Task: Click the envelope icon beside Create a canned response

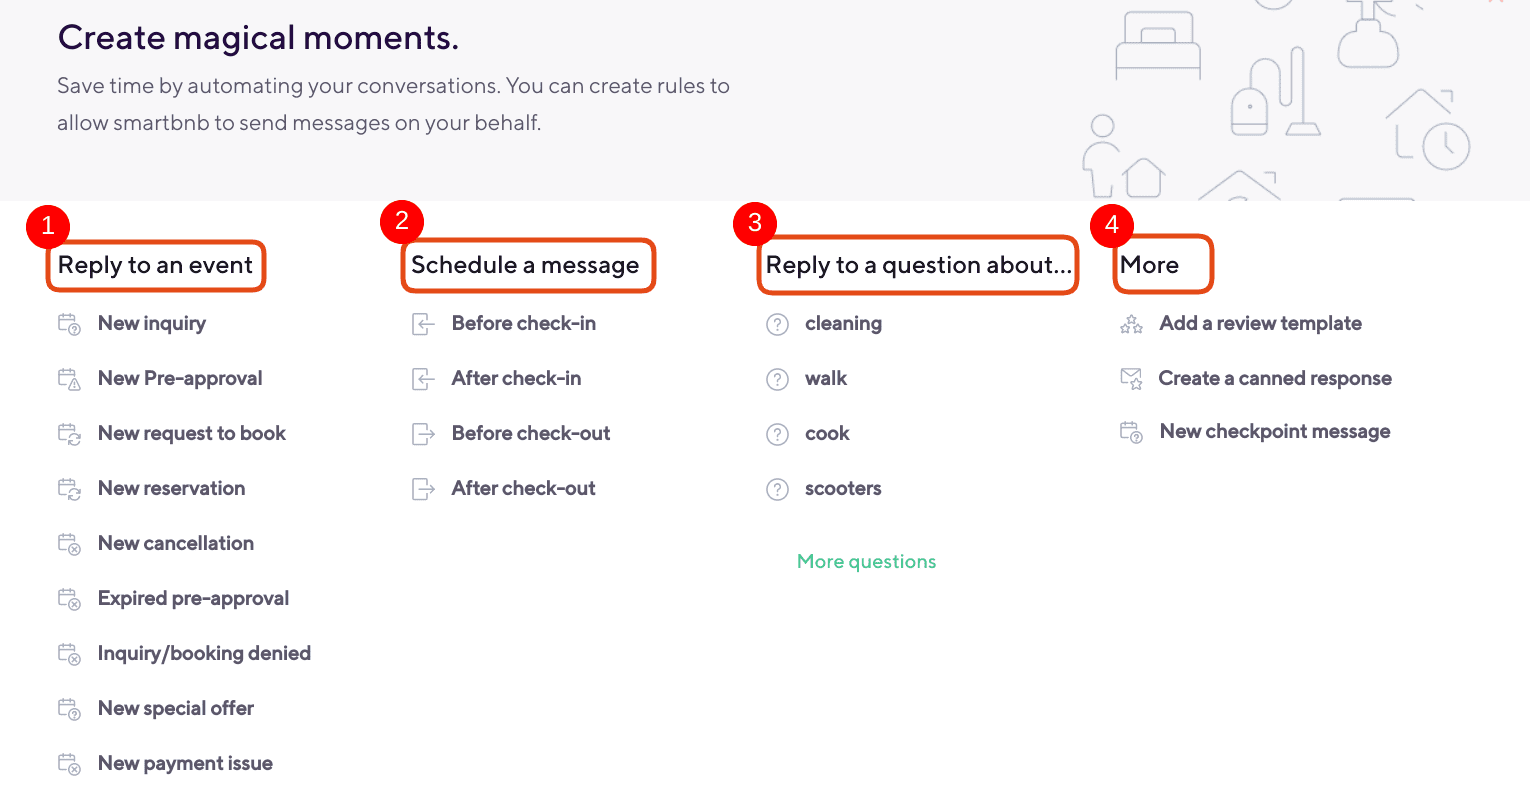Action: coord(1131,379)
